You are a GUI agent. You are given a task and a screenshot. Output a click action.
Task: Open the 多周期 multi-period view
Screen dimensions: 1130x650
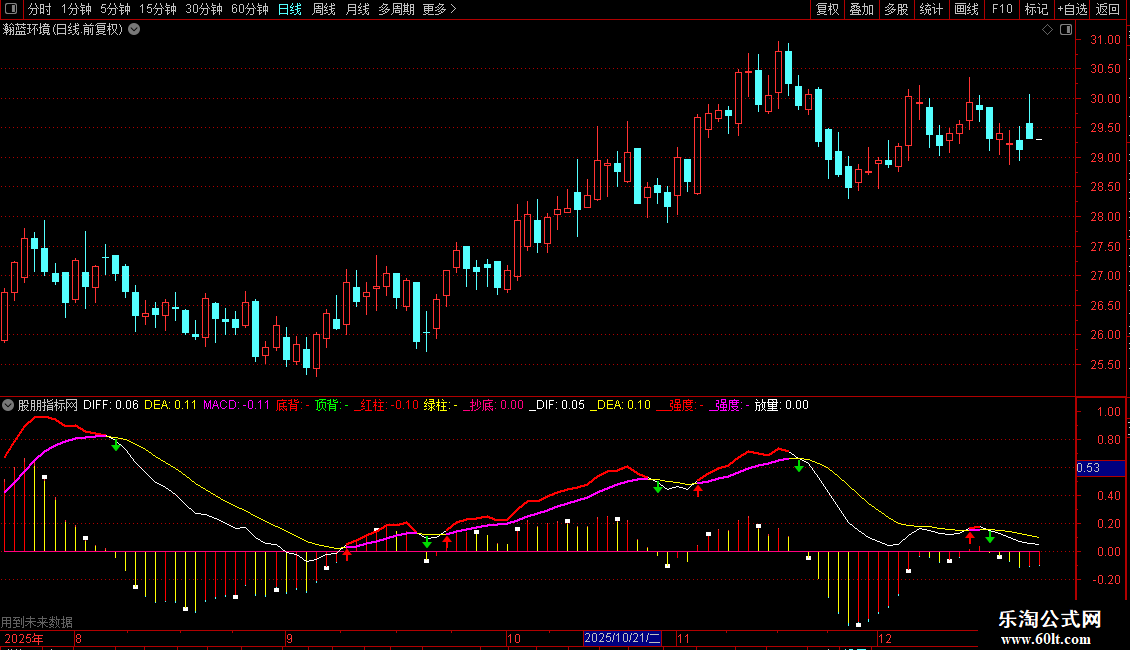point(396,9)
